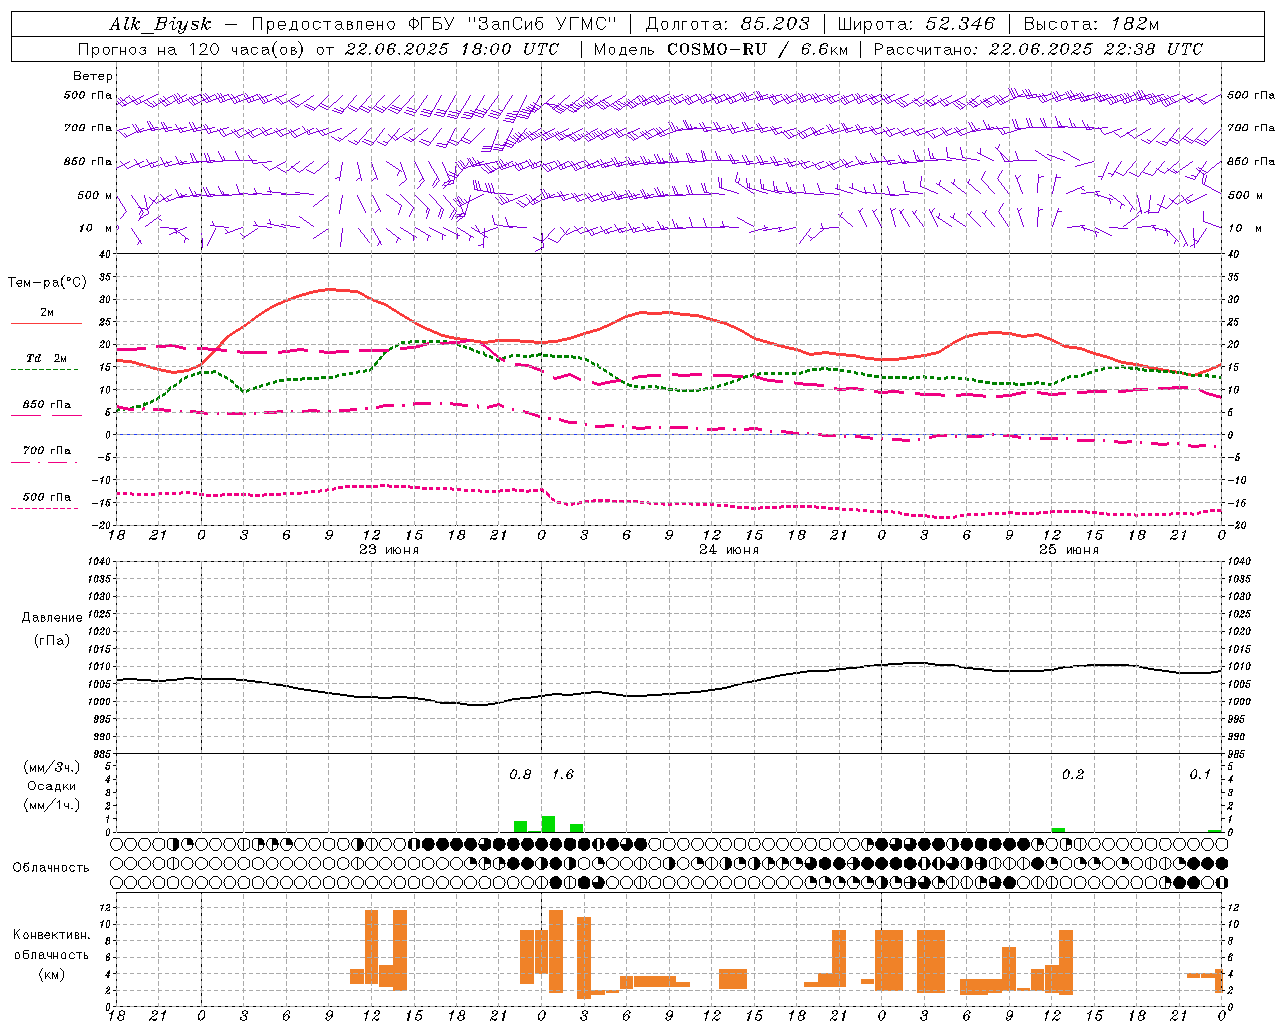Viewport: 1280px width, 1024px height.
Task: Click the "2м" temperature legend entry
Action: (x=47, y=313)
